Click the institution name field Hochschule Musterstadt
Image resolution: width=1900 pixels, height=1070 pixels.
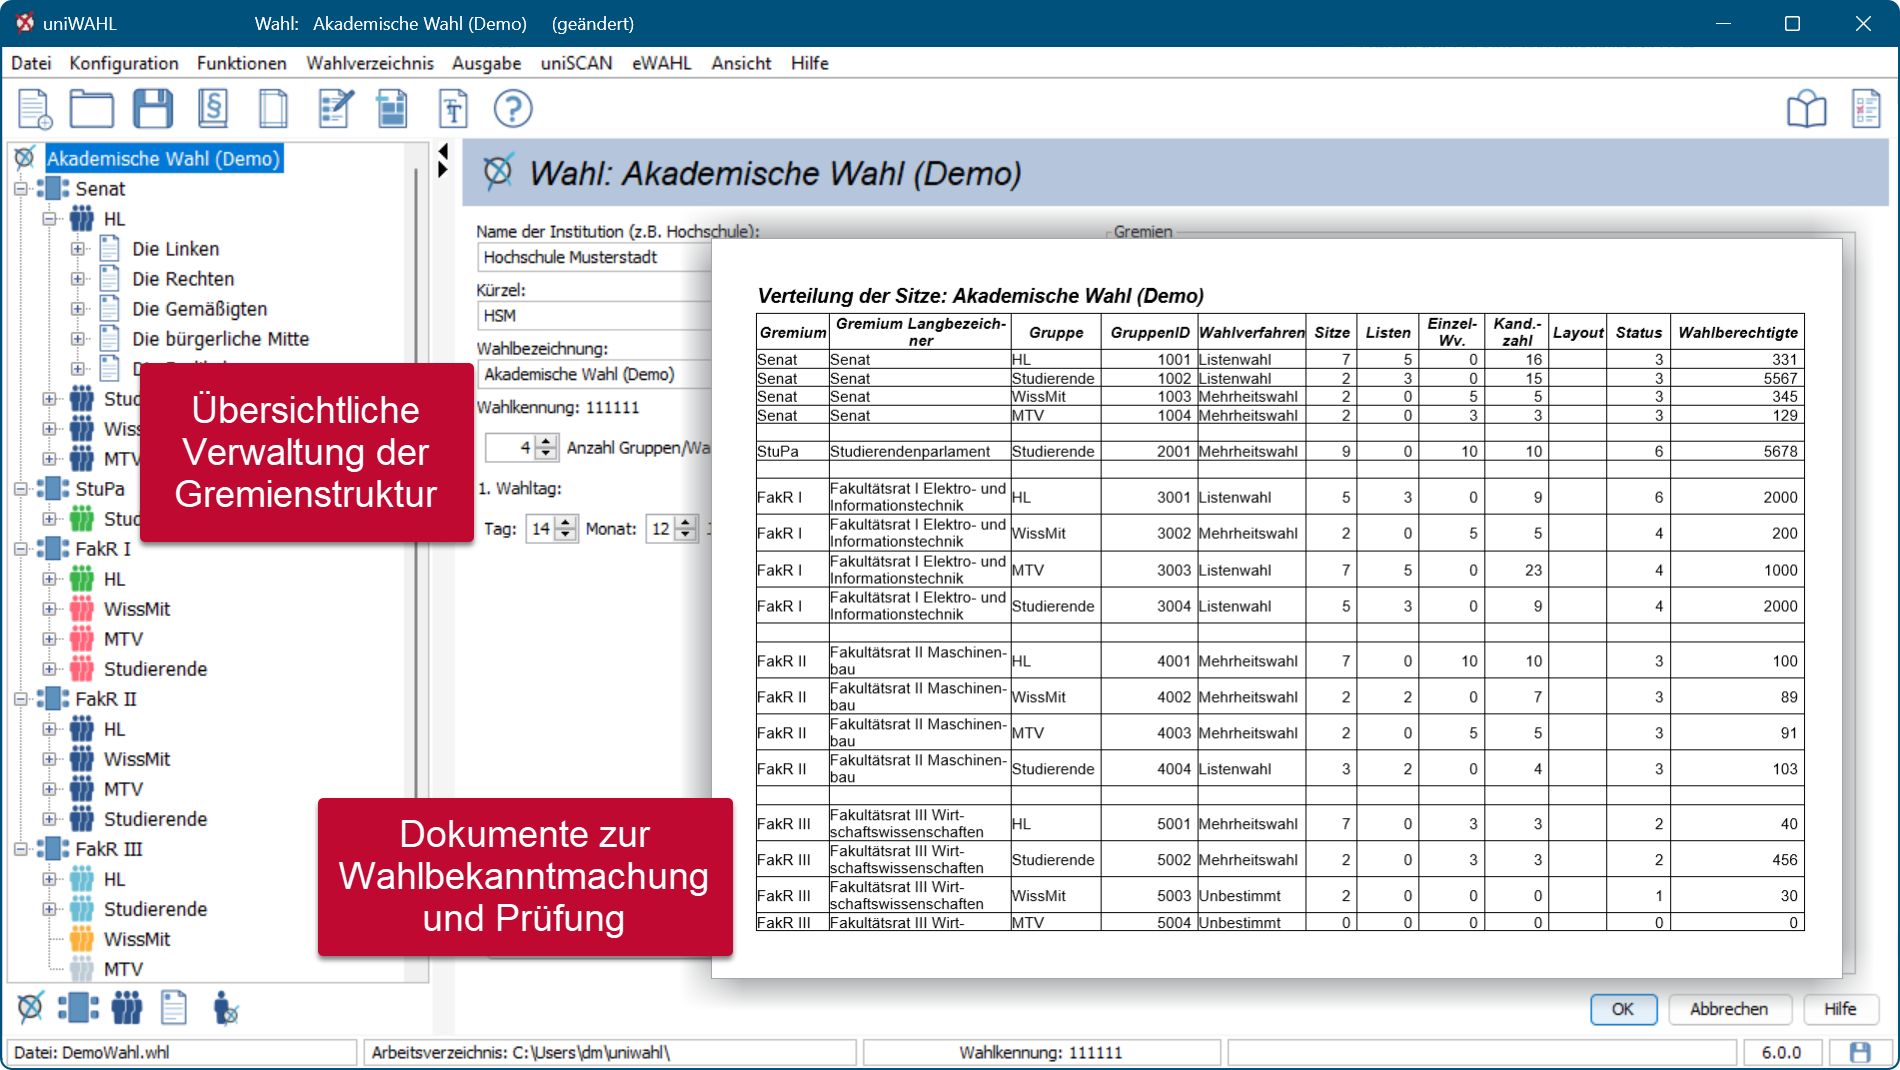coord(596,257)
